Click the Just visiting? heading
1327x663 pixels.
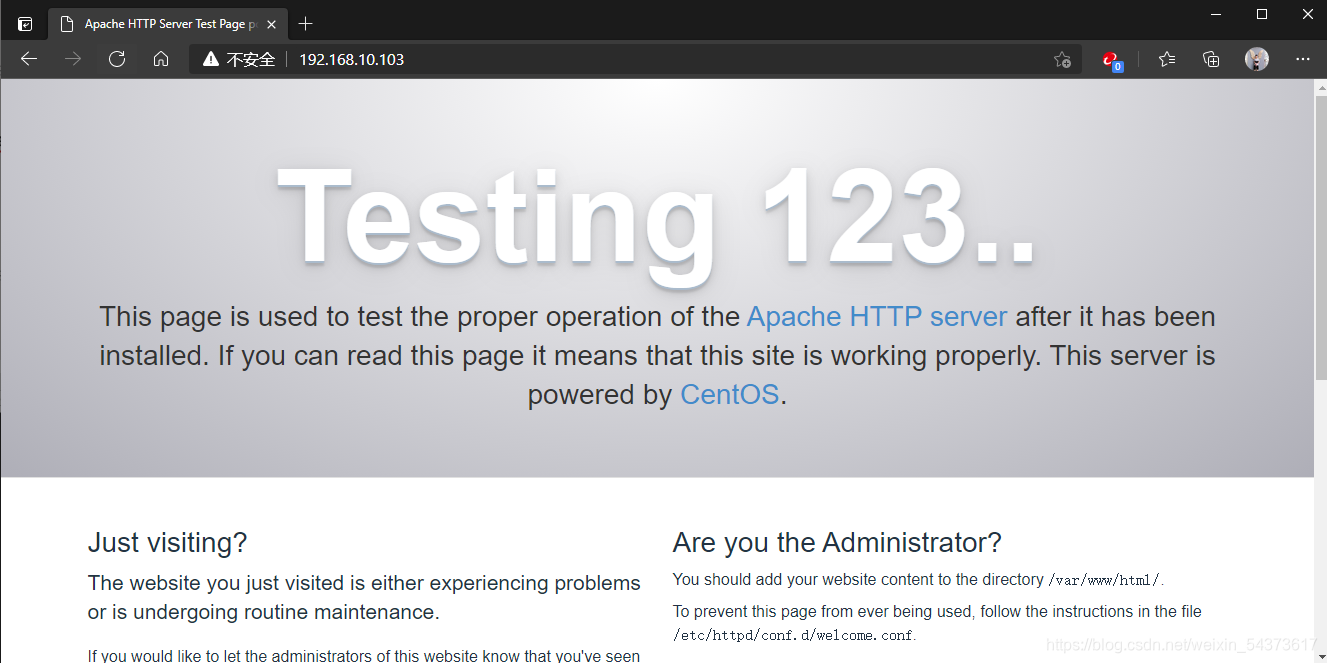click(x=167, y=543)
